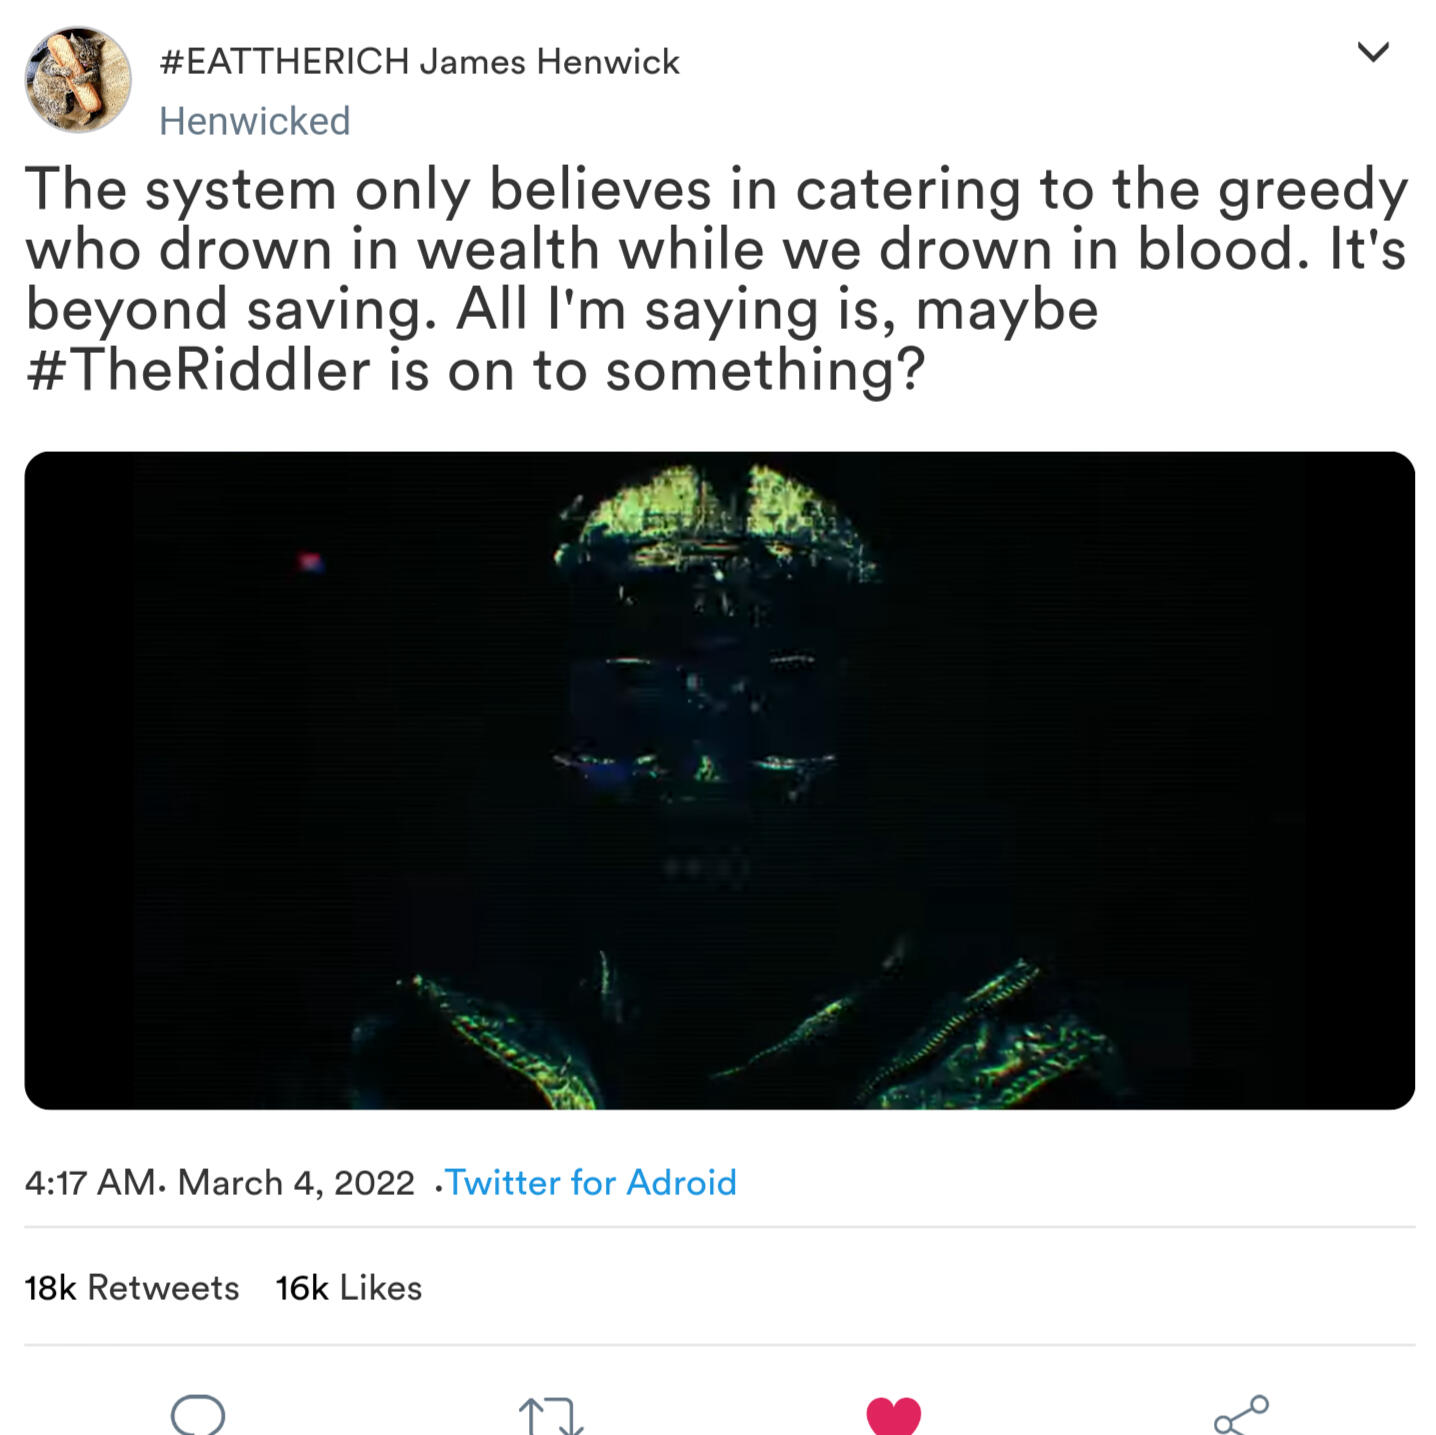
Task: Click the tweet's opening words 'The system'
Action: [180, 190]
